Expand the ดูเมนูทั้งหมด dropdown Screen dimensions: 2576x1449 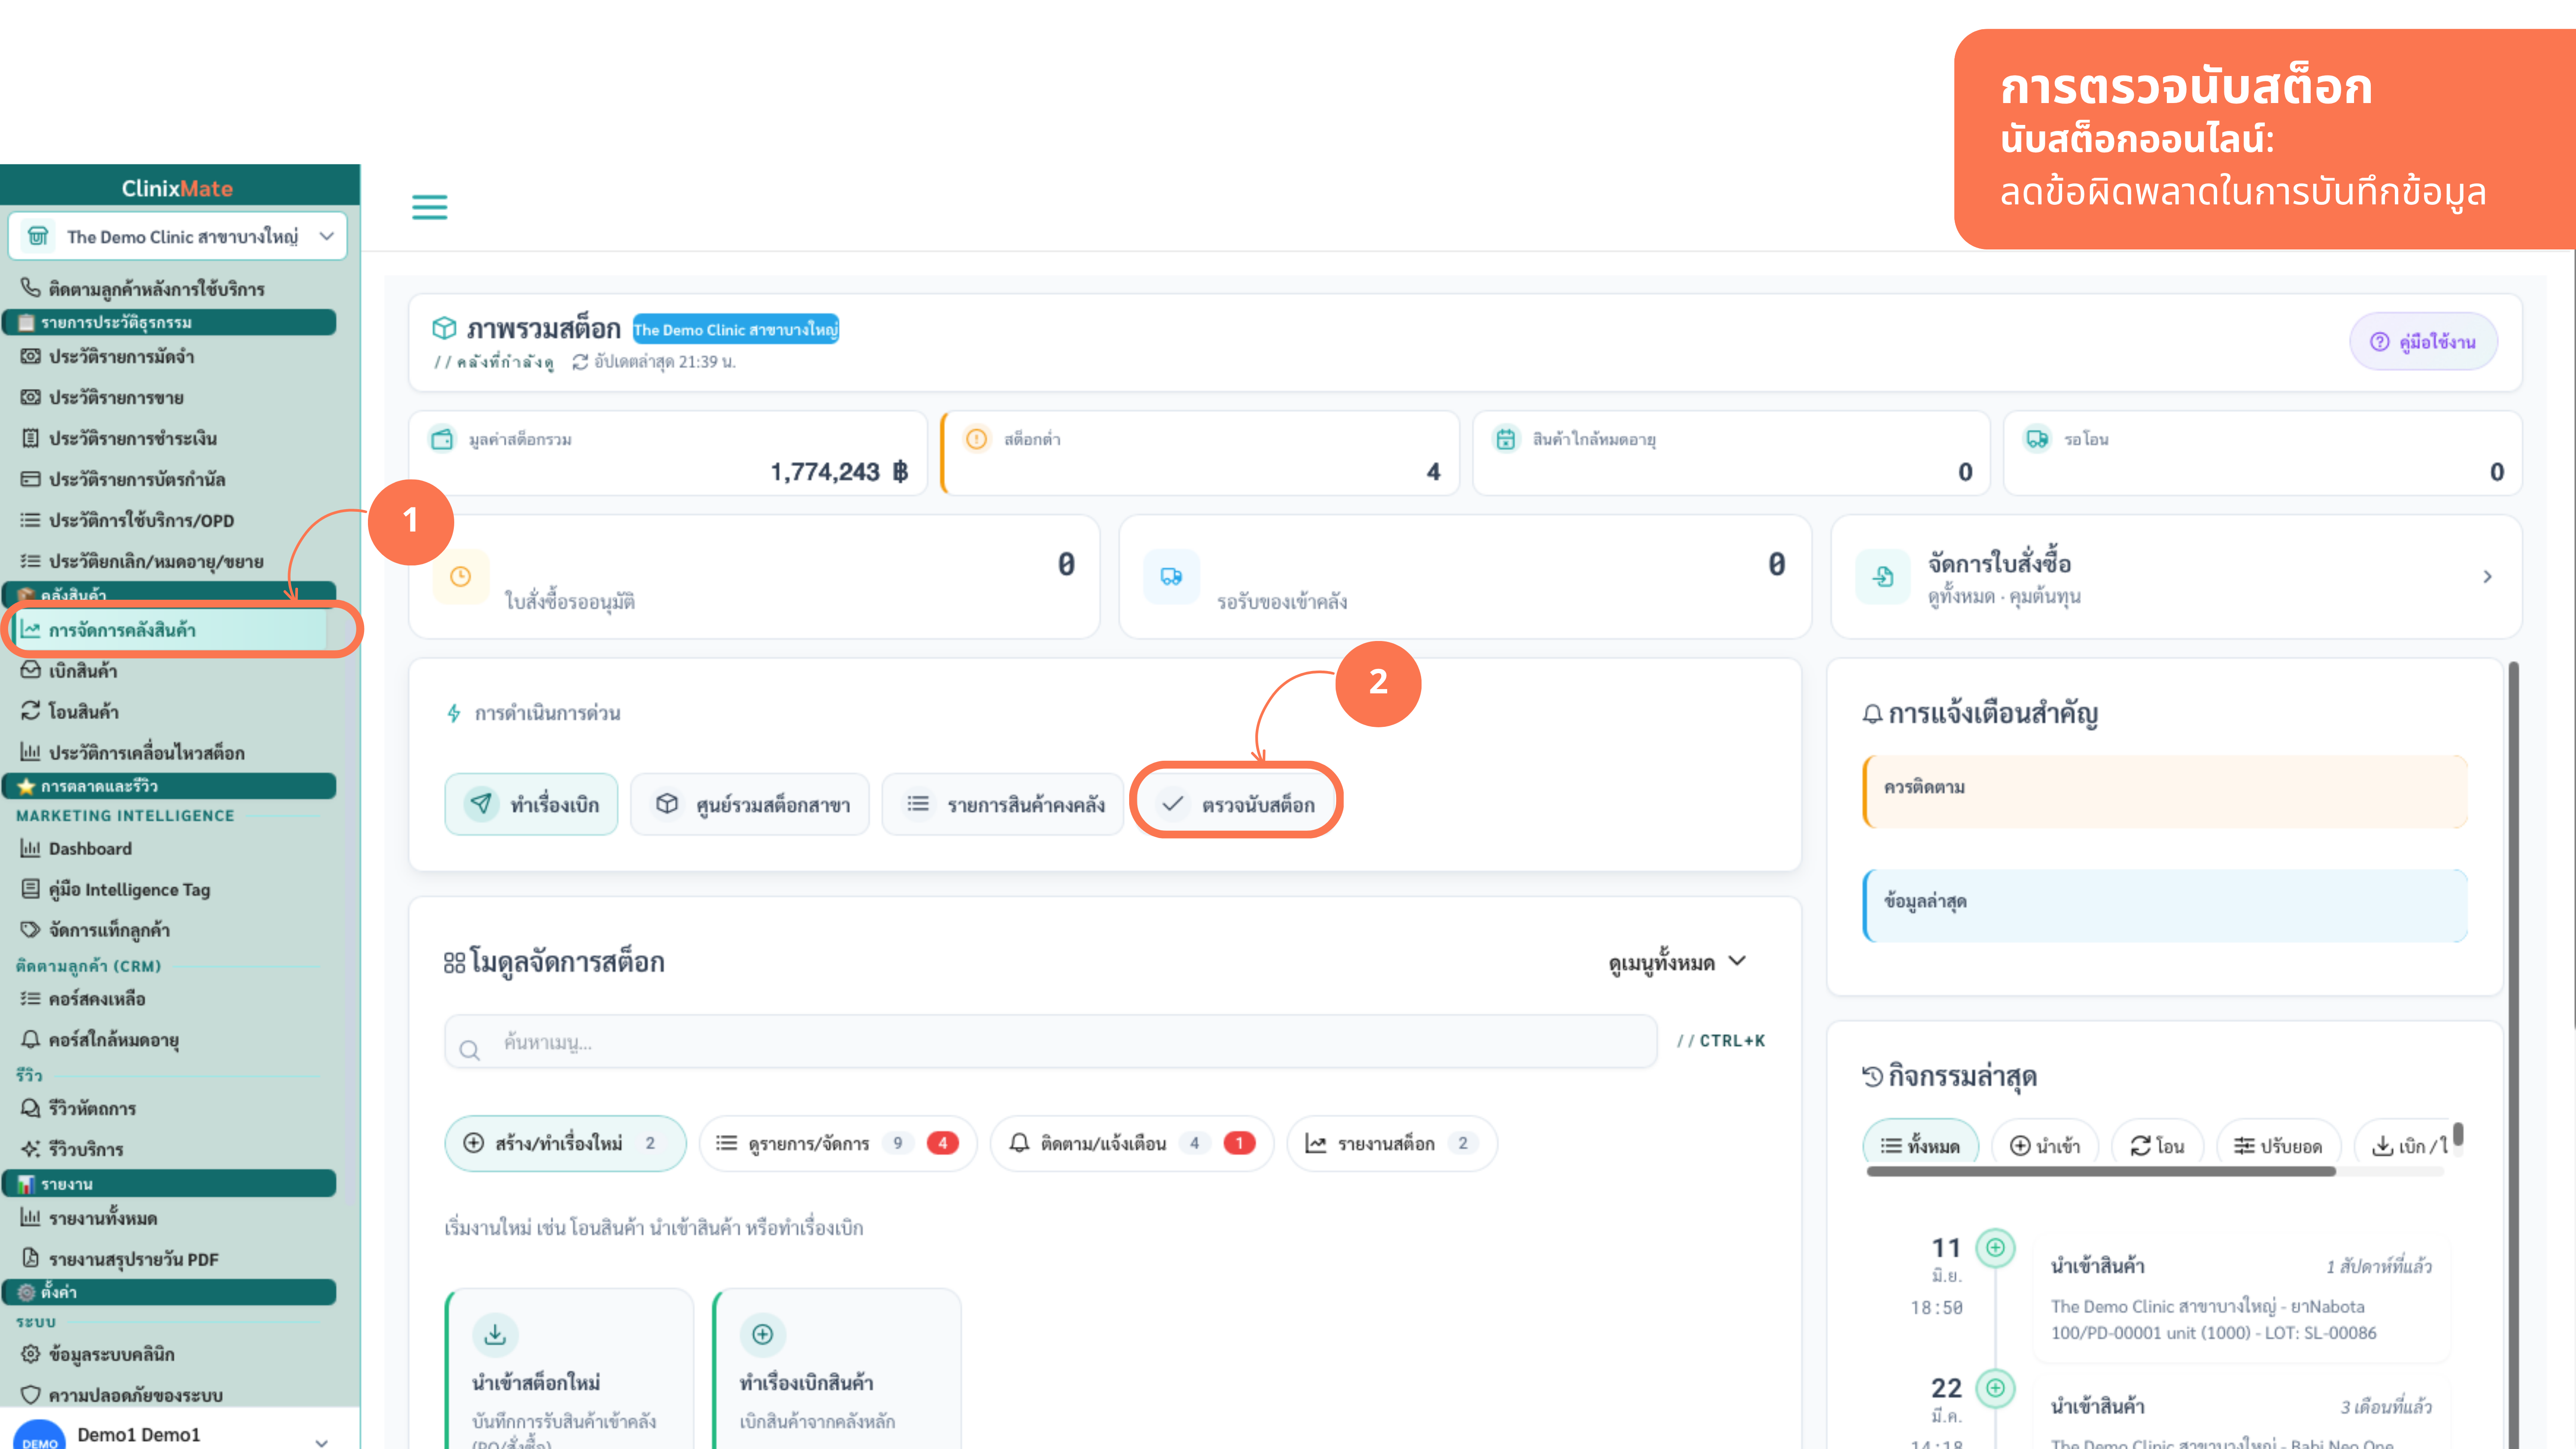click(x=1677, y=962)
